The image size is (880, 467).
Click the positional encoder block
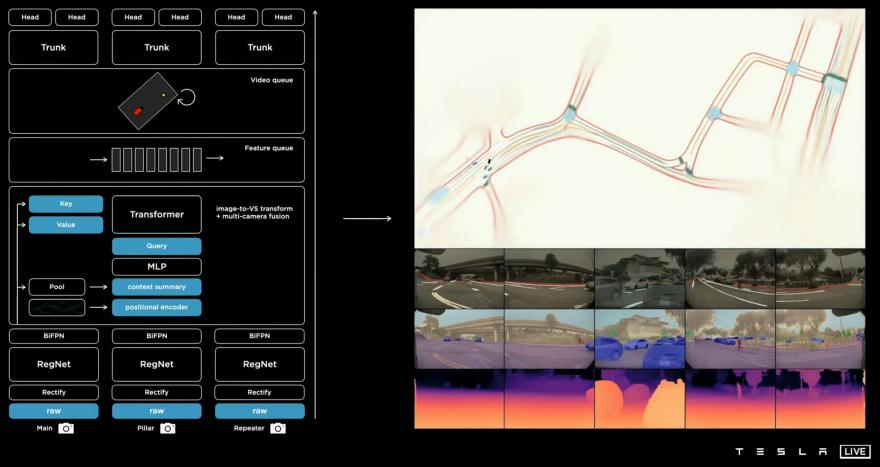(x=157, y=307)
